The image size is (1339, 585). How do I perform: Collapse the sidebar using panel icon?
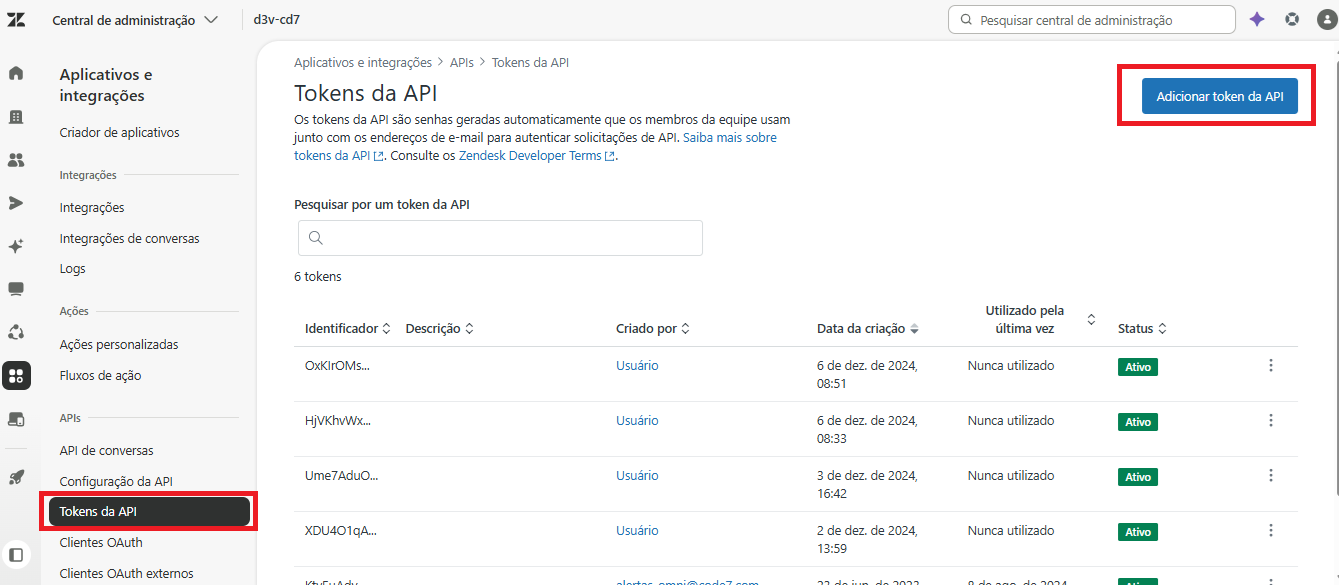16,554
